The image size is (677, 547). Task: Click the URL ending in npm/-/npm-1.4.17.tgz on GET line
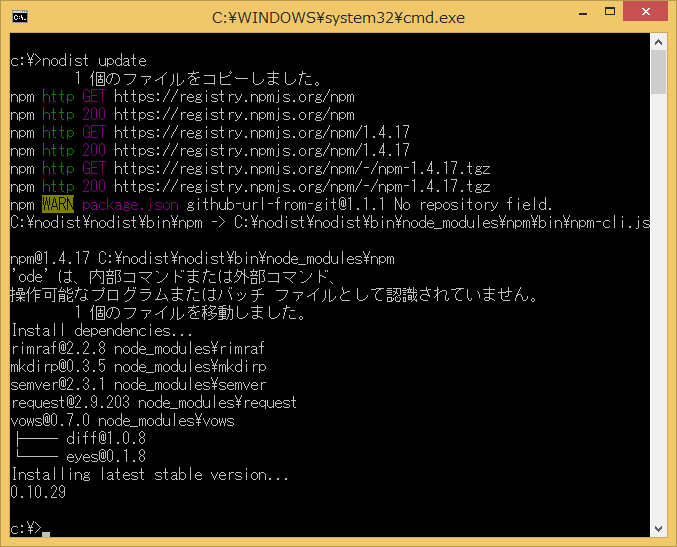(x=302, y=168)
